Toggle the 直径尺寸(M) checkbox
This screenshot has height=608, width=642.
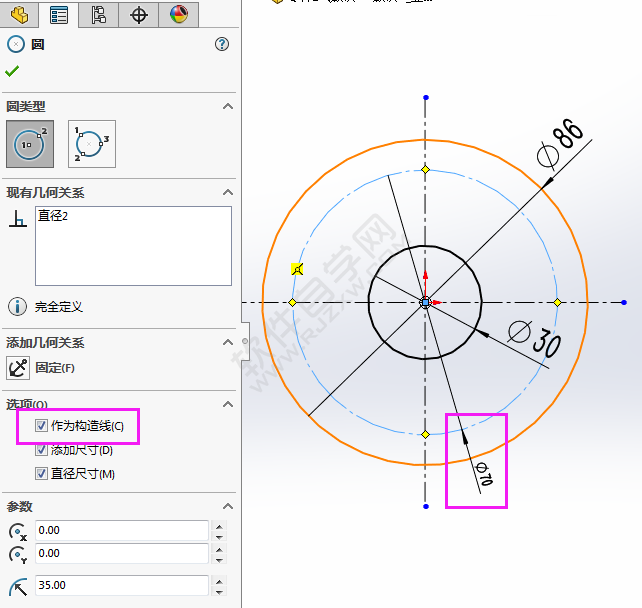click(x=41, y=474)
